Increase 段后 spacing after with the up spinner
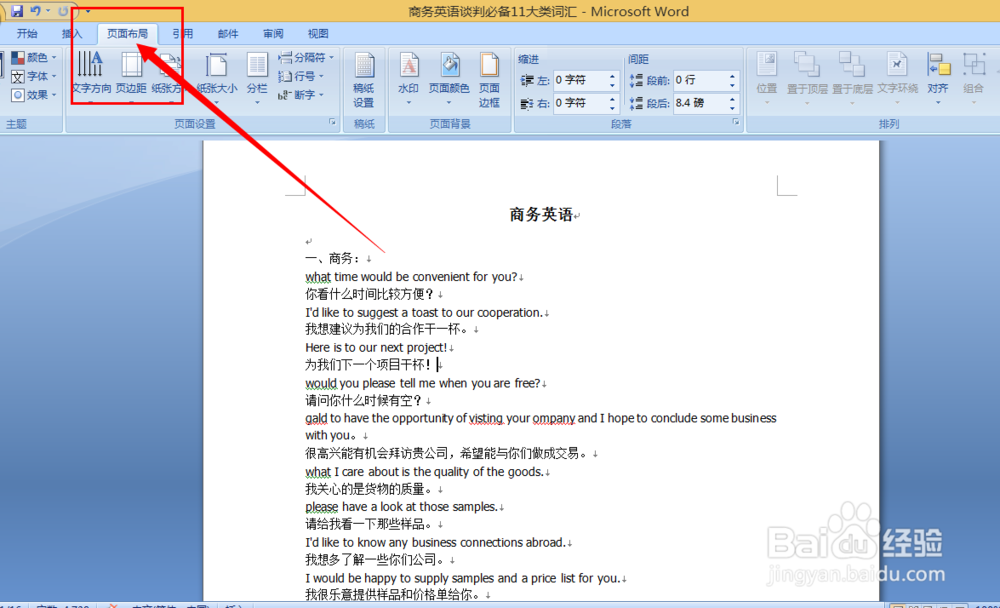This screenshot has width=1000, height=608. coord(732,99)
